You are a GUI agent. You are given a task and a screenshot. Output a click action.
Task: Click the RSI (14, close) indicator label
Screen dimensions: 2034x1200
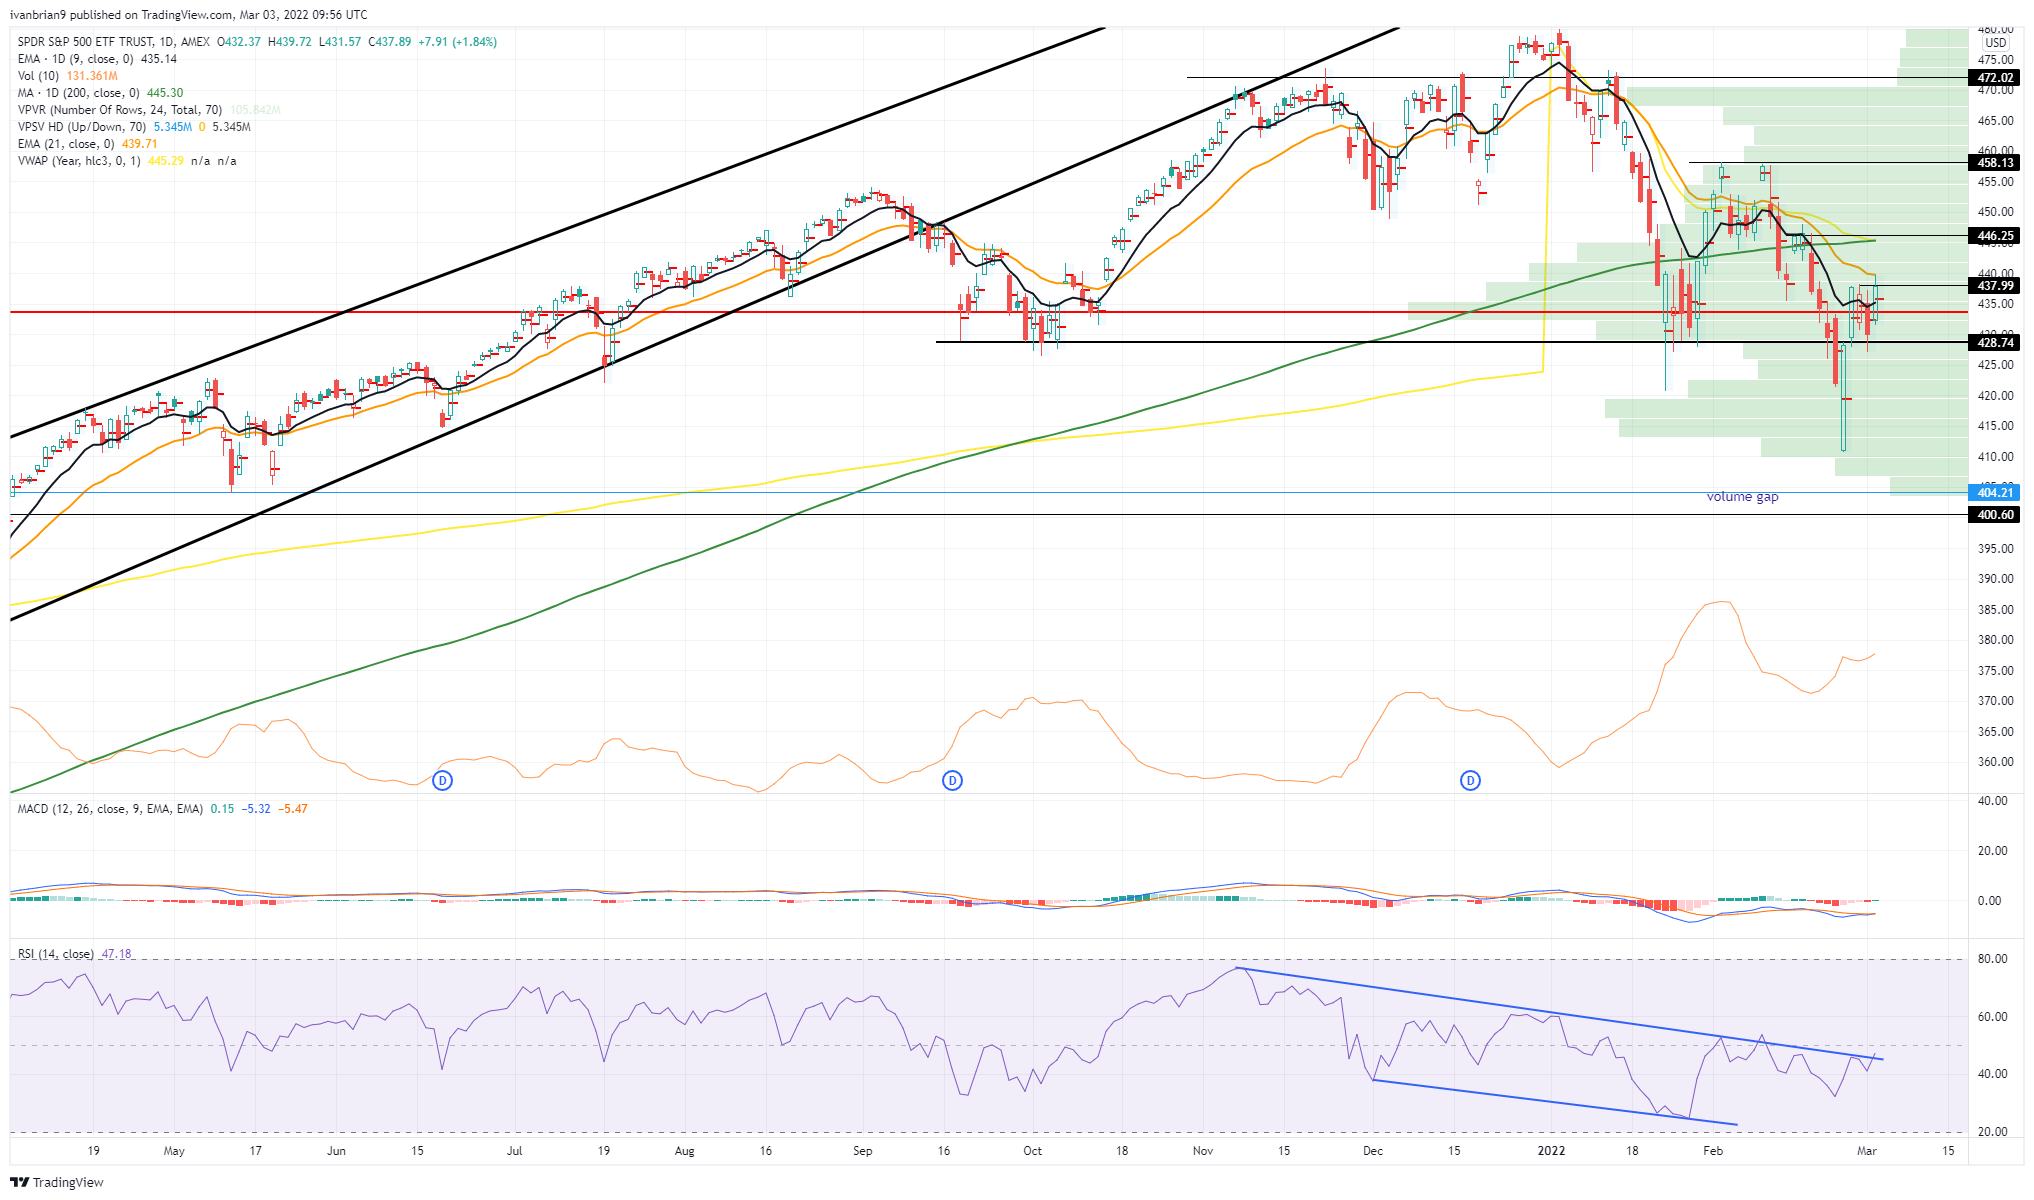(x=56, y=954)
